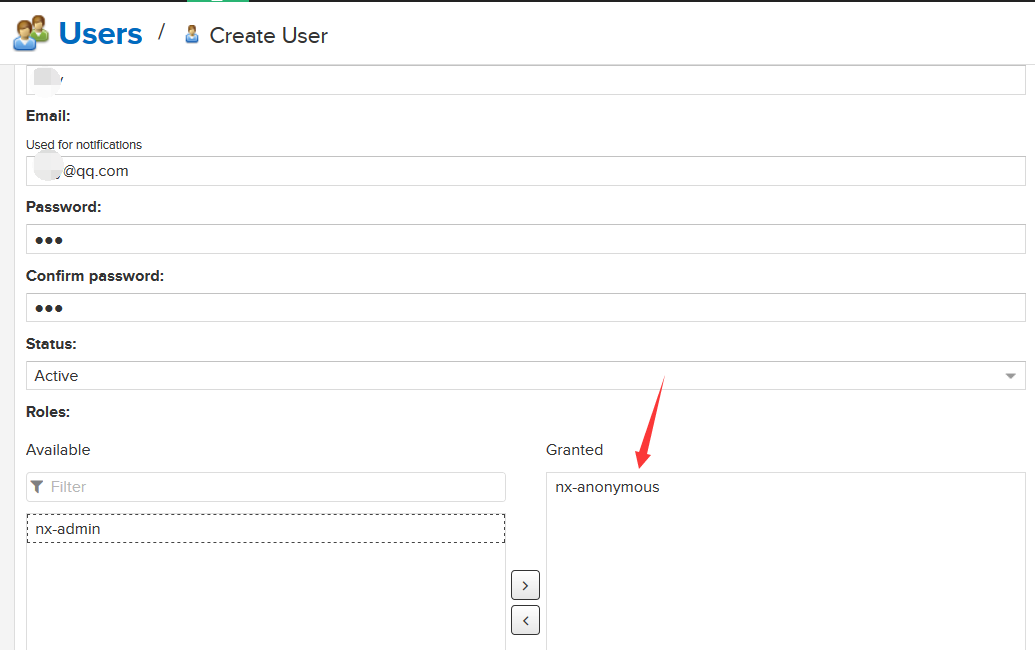Viewport: 1035px width, 650px height.
Task: Focus the Filter roles input
Action: click(x=270, y=487)
